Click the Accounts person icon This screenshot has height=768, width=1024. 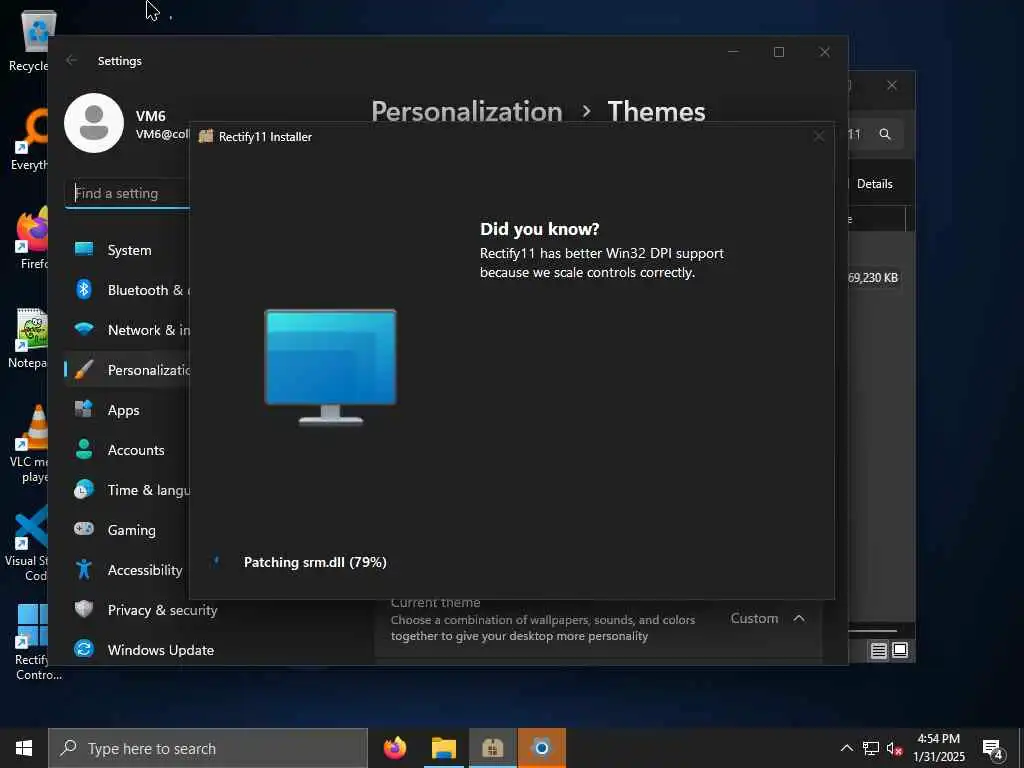(84, 449)
